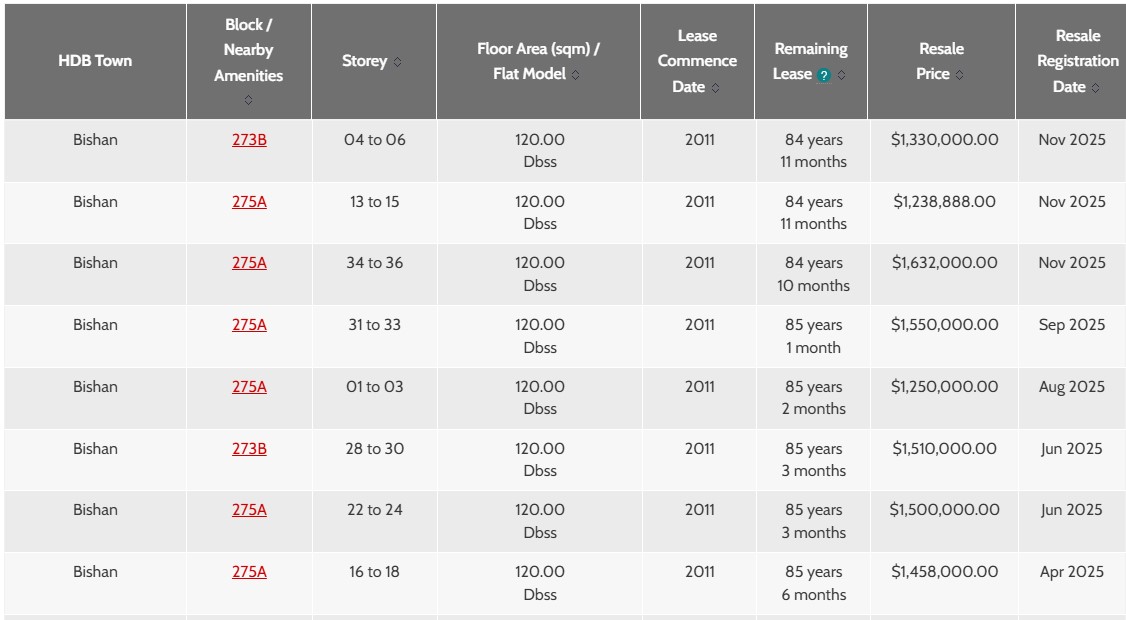Sort by Resale Registration Date arrow icon
The height and width of the screenshot is (620, 1126).
(x=1095, y=88)
